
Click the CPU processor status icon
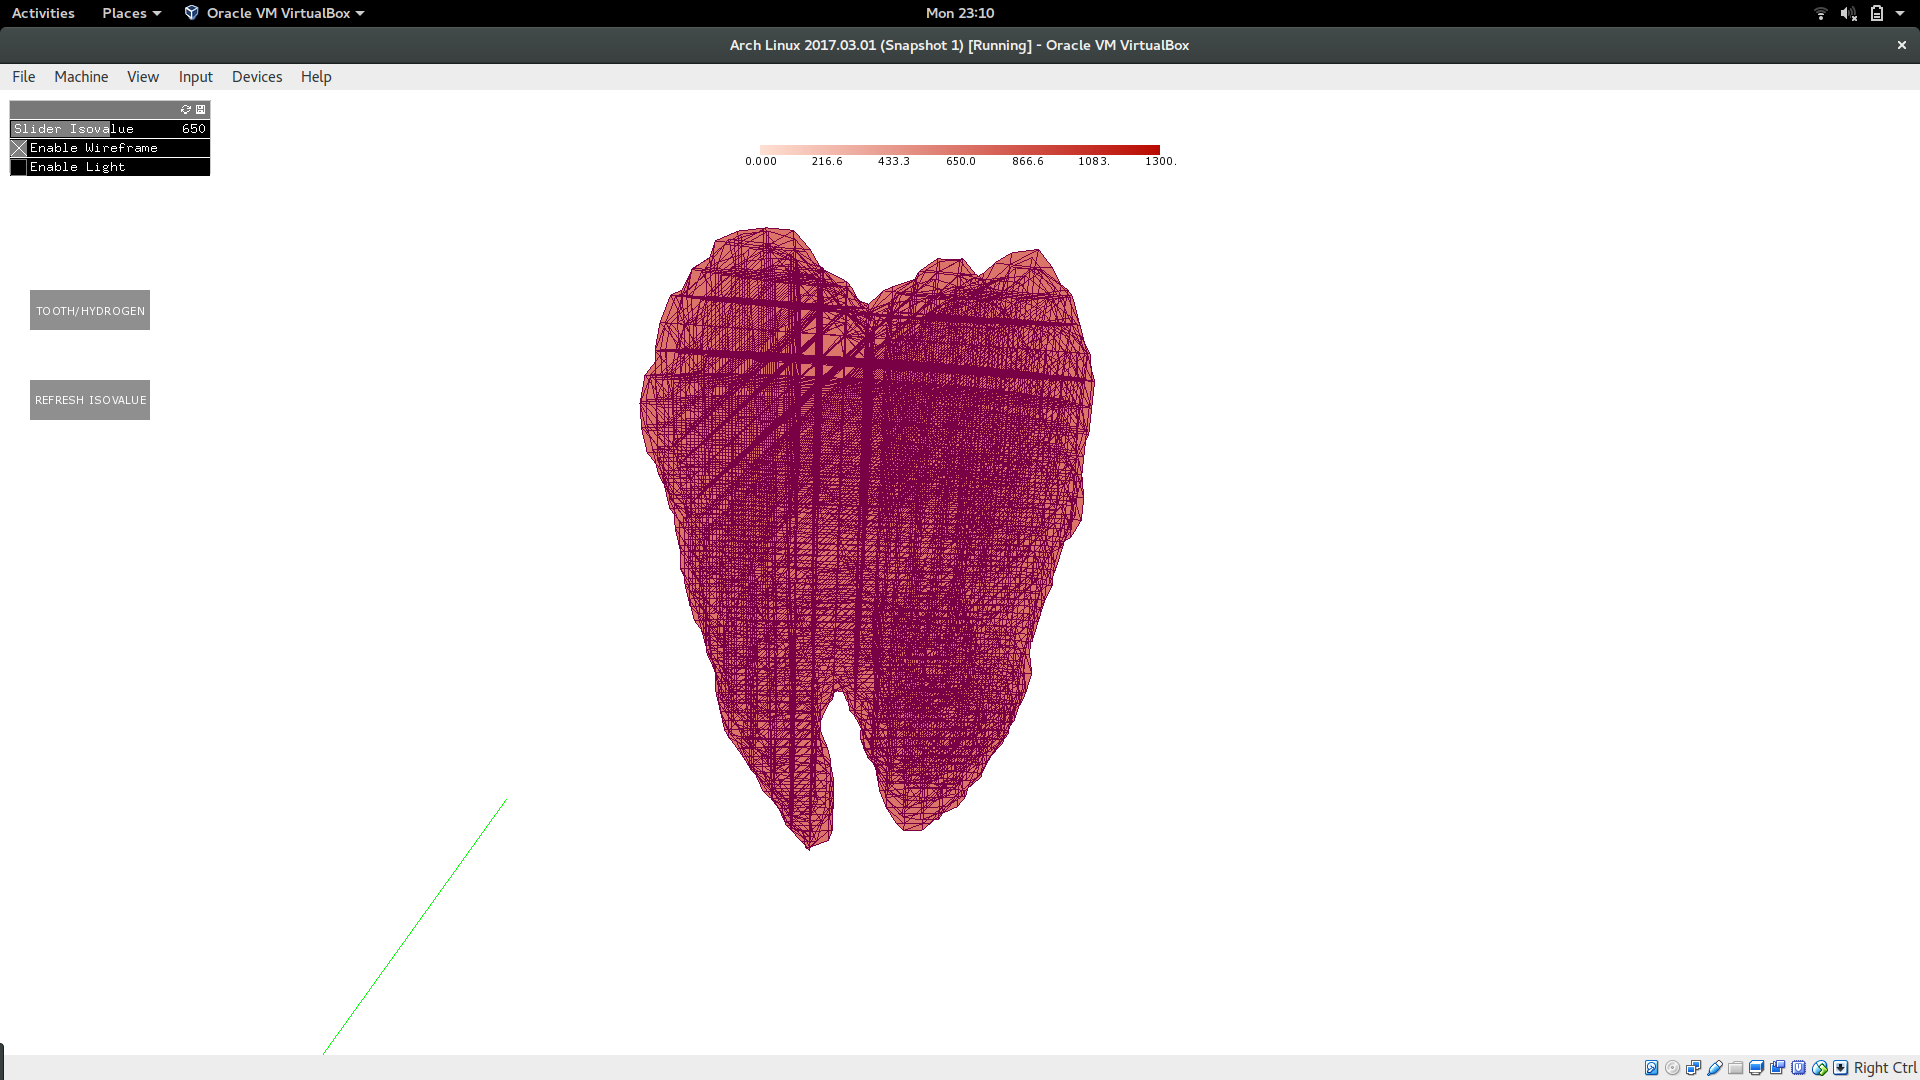click(x=1798, y=1068)
